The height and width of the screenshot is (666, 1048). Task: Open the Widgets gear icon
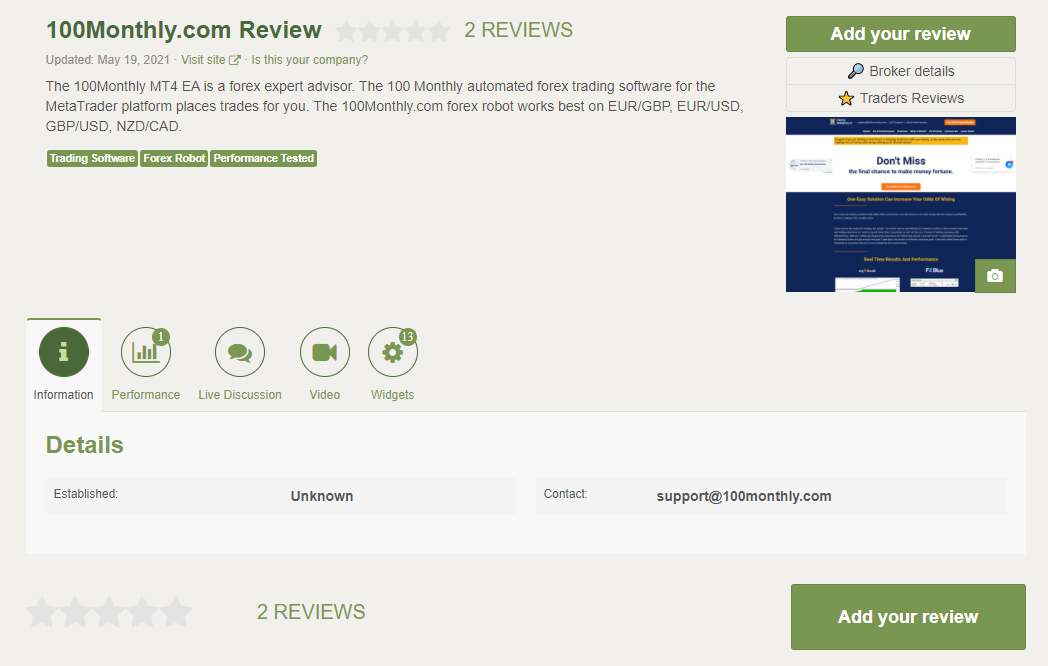[392, 352]
